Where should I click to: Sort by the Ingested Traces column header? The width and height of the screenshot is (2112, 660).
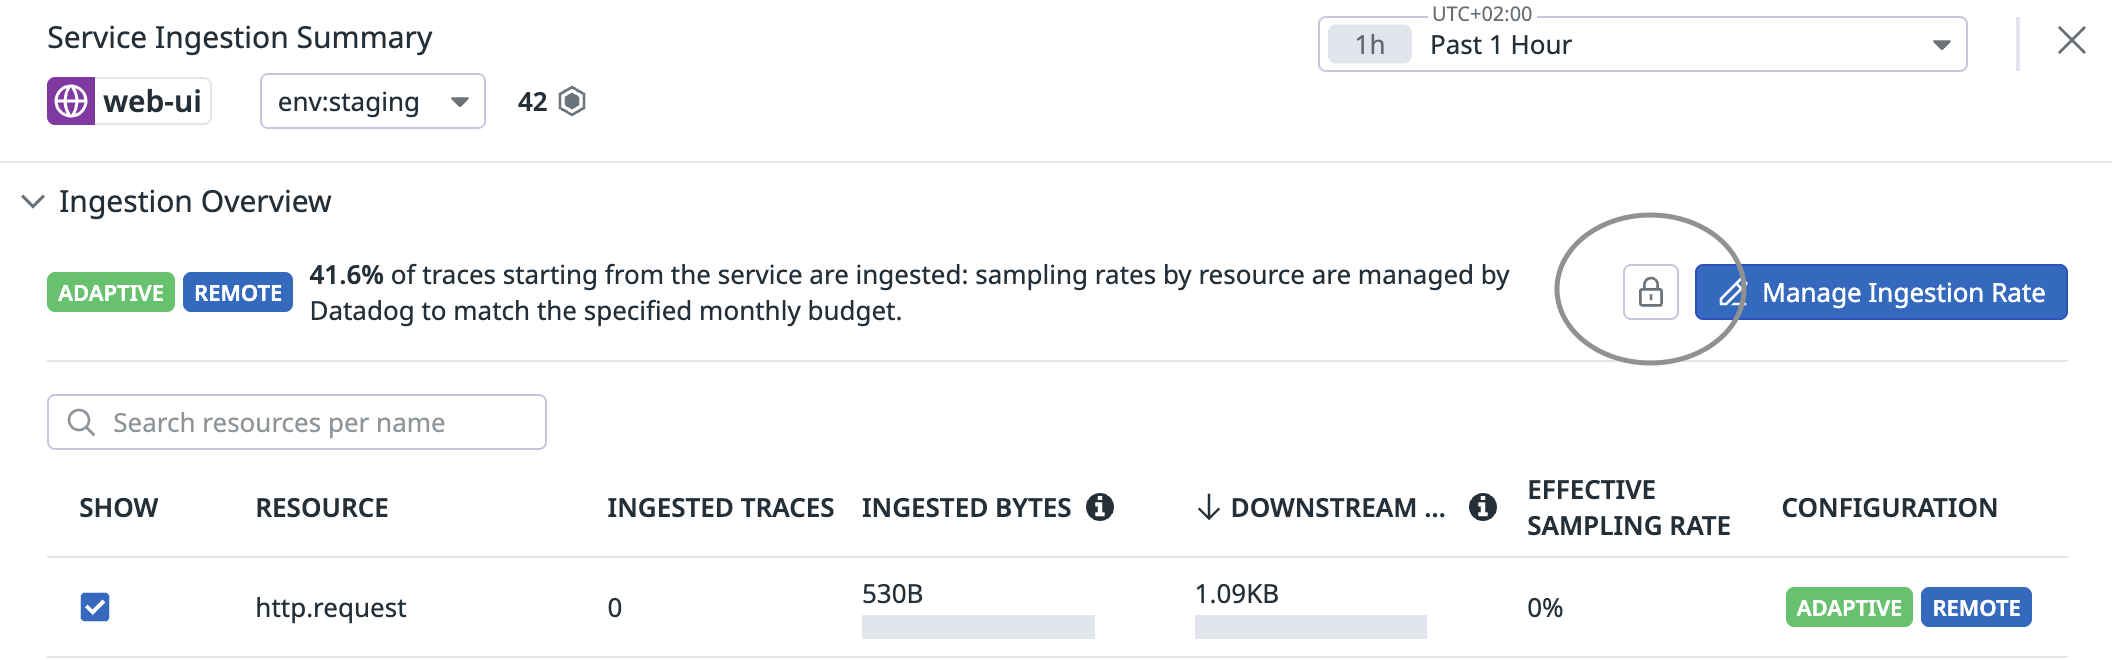(720, 508)
